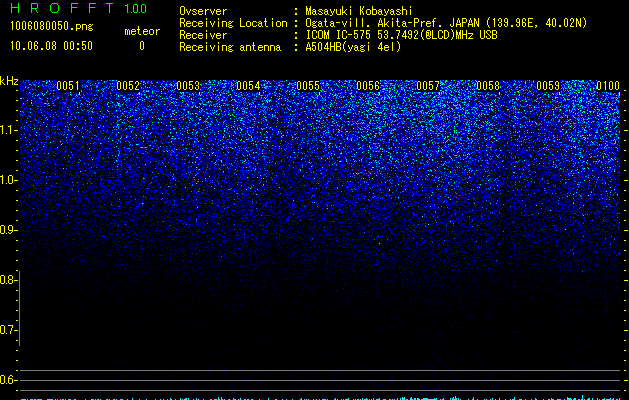
Task: Click the ICOM IC-575 receiver details
Action: (x=401, y=35)
